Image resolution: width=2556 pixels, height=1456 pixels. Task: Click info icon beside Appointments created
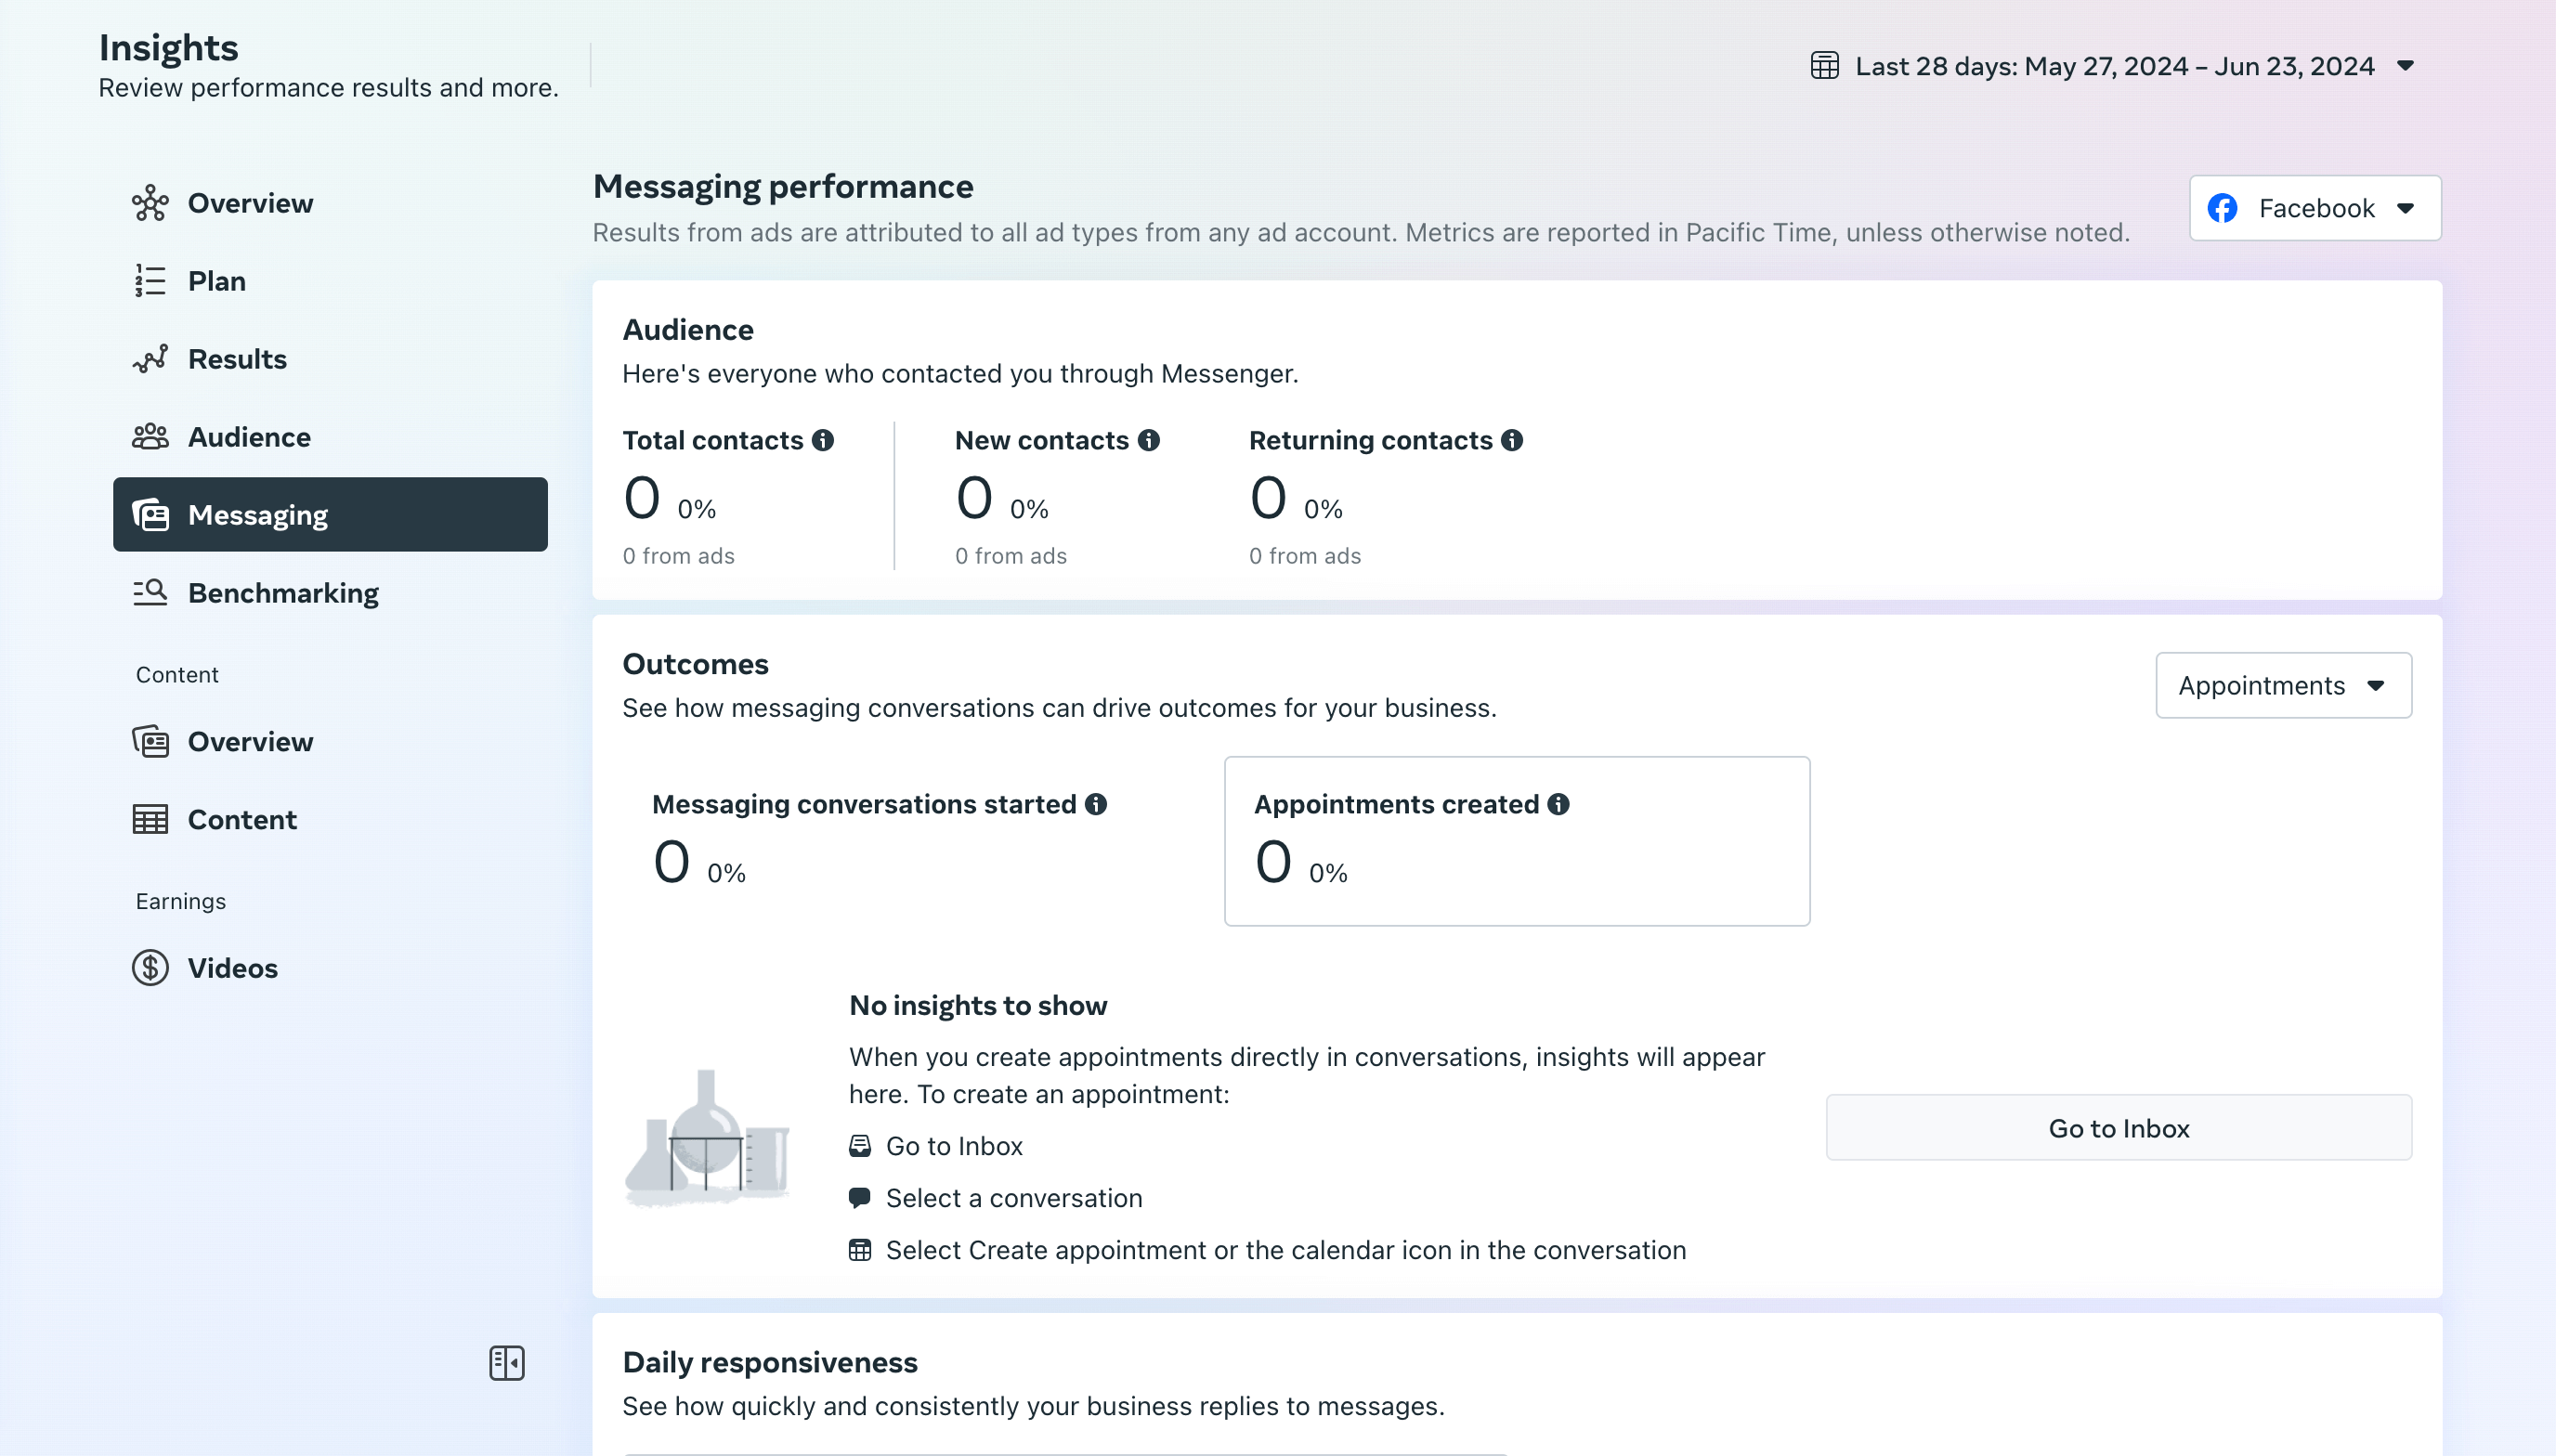pyautogui.click(x=1558, y=804)
